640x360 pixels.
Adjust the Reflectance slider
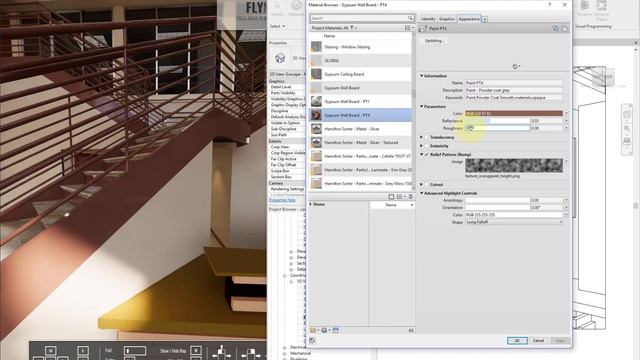click(x=498, y=120)
